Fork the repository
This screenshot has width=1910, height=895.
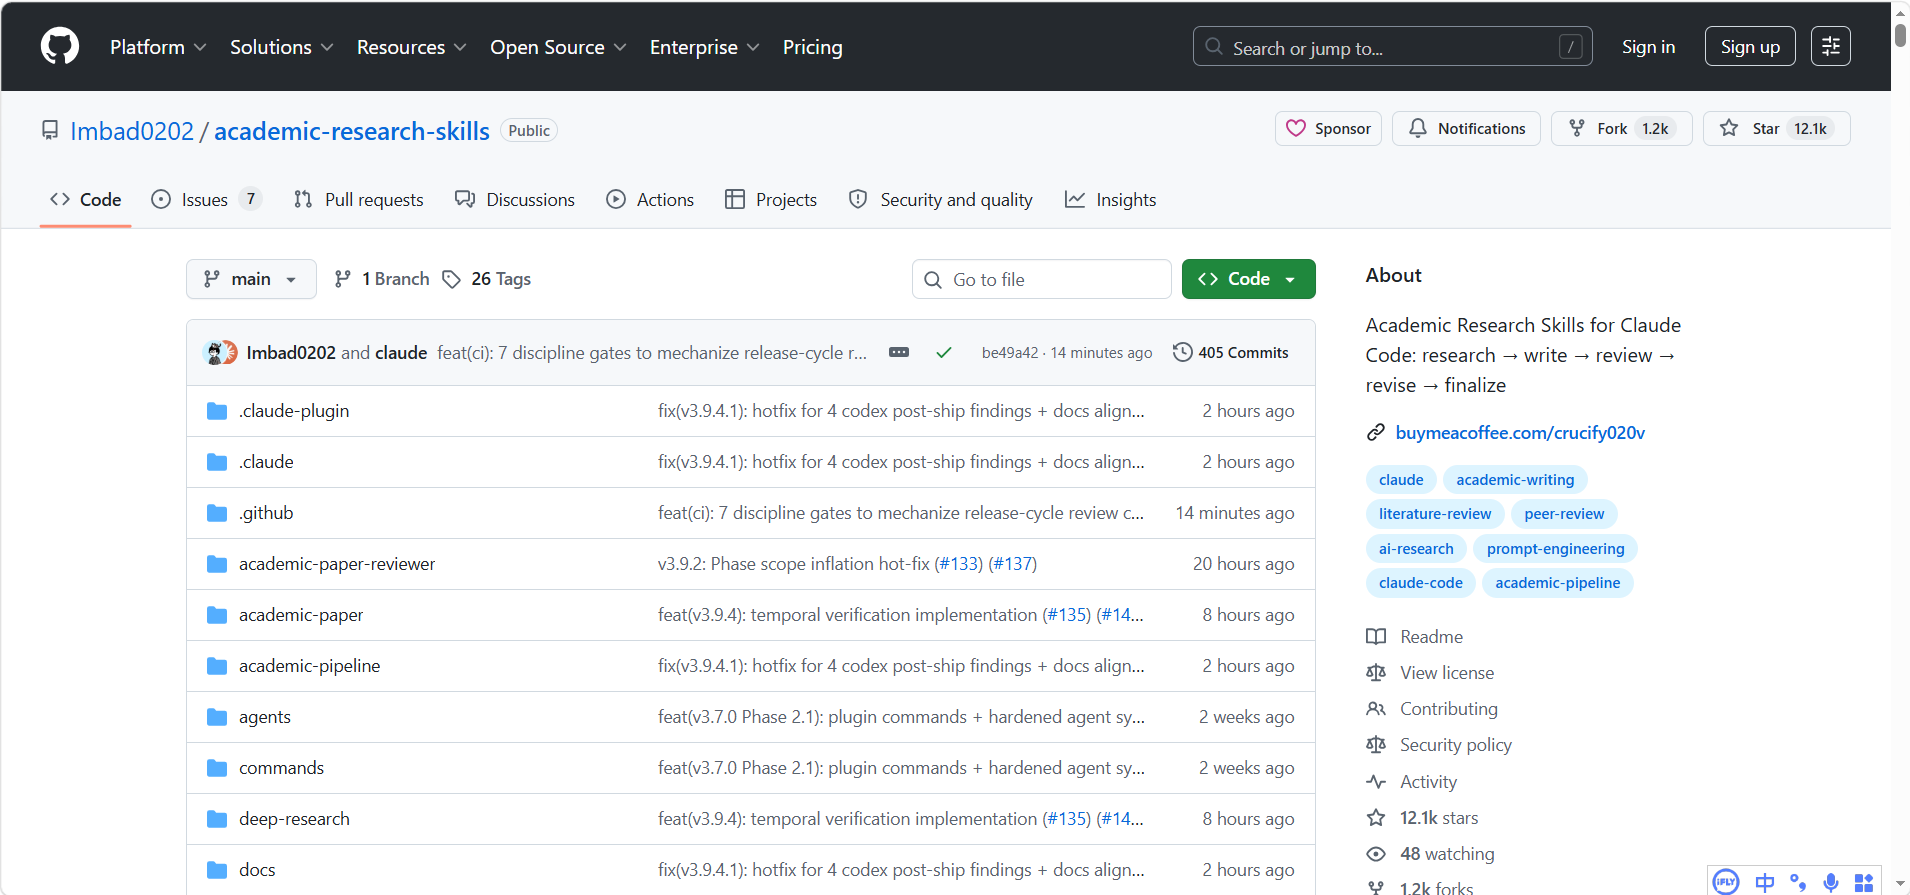(1621, 128)
